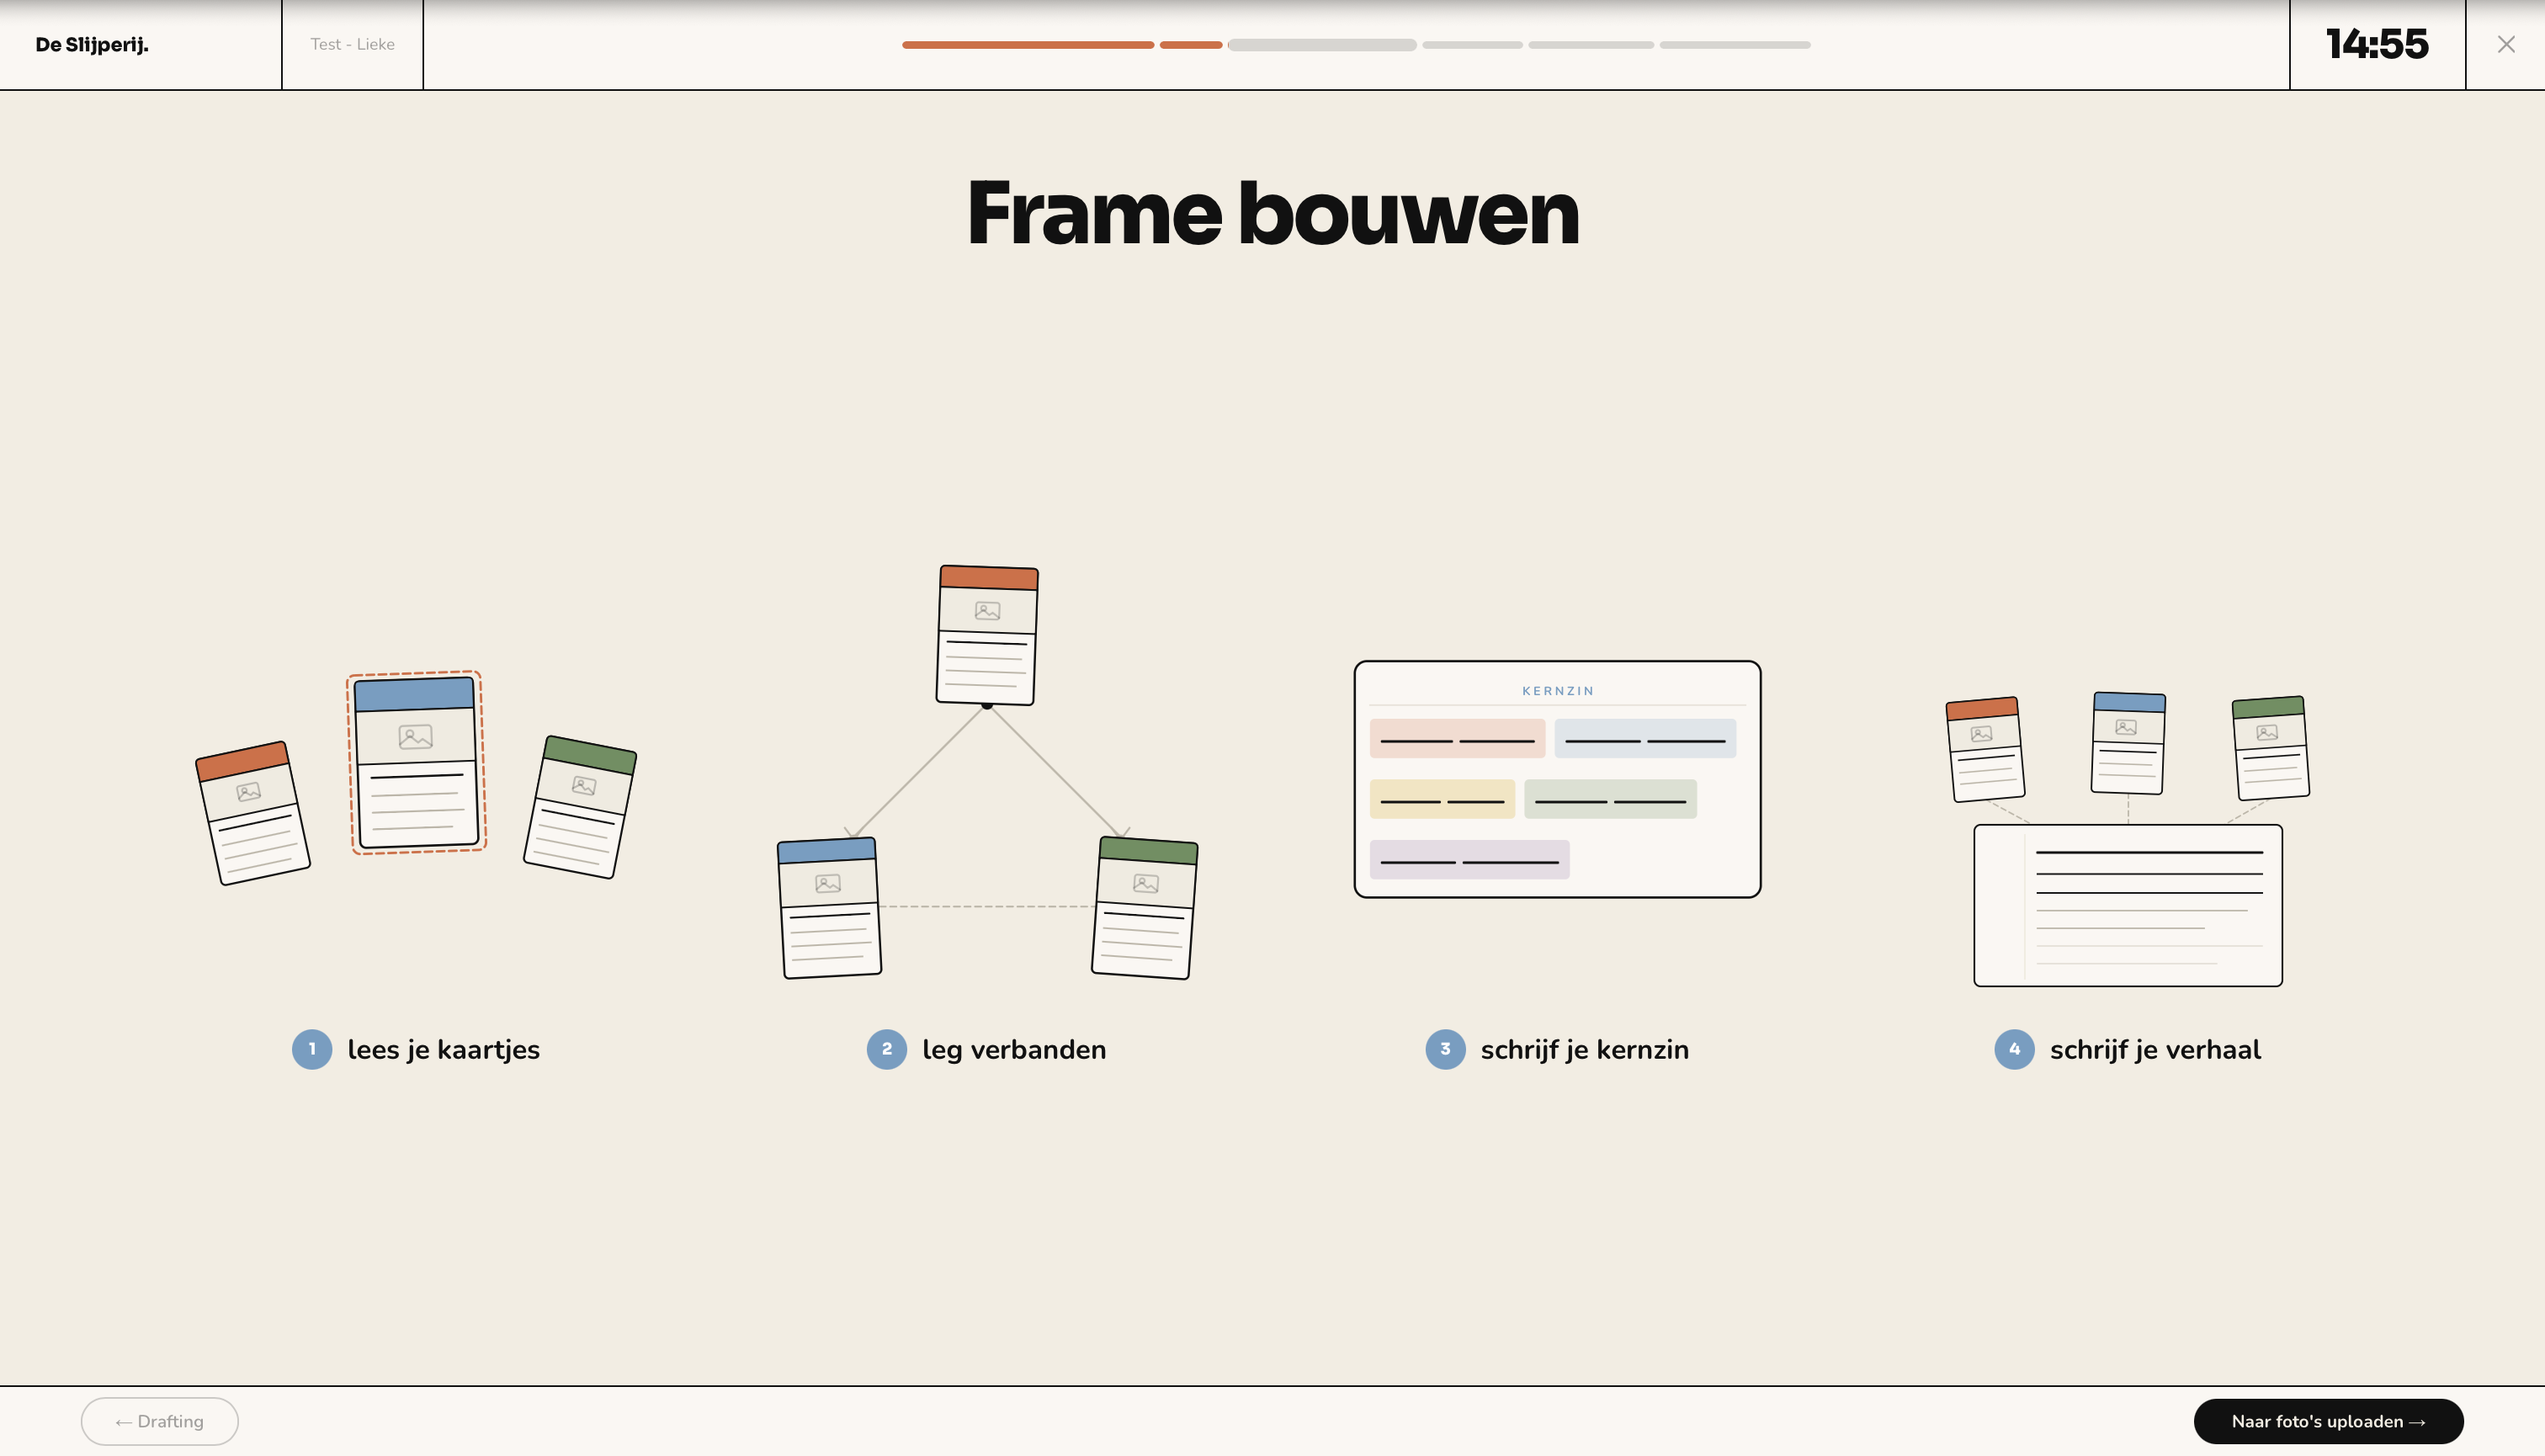The image size is (2545, 1456).
Task: Click the third, widest gray progress segment
Action: (1322, 45)
